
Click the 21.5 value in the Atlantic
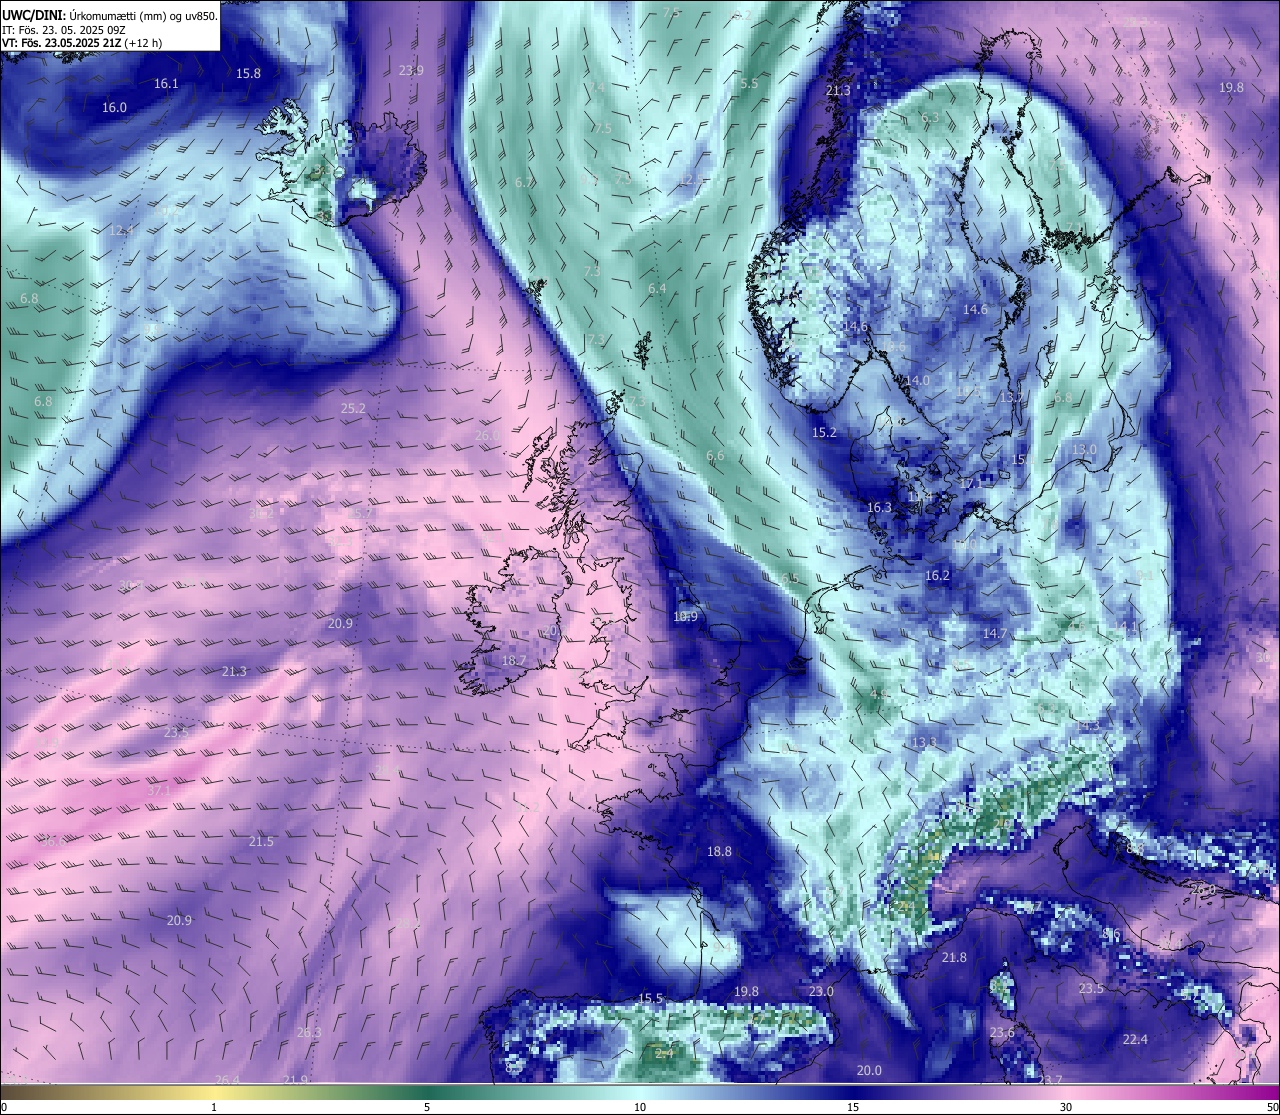click(261, 841)
